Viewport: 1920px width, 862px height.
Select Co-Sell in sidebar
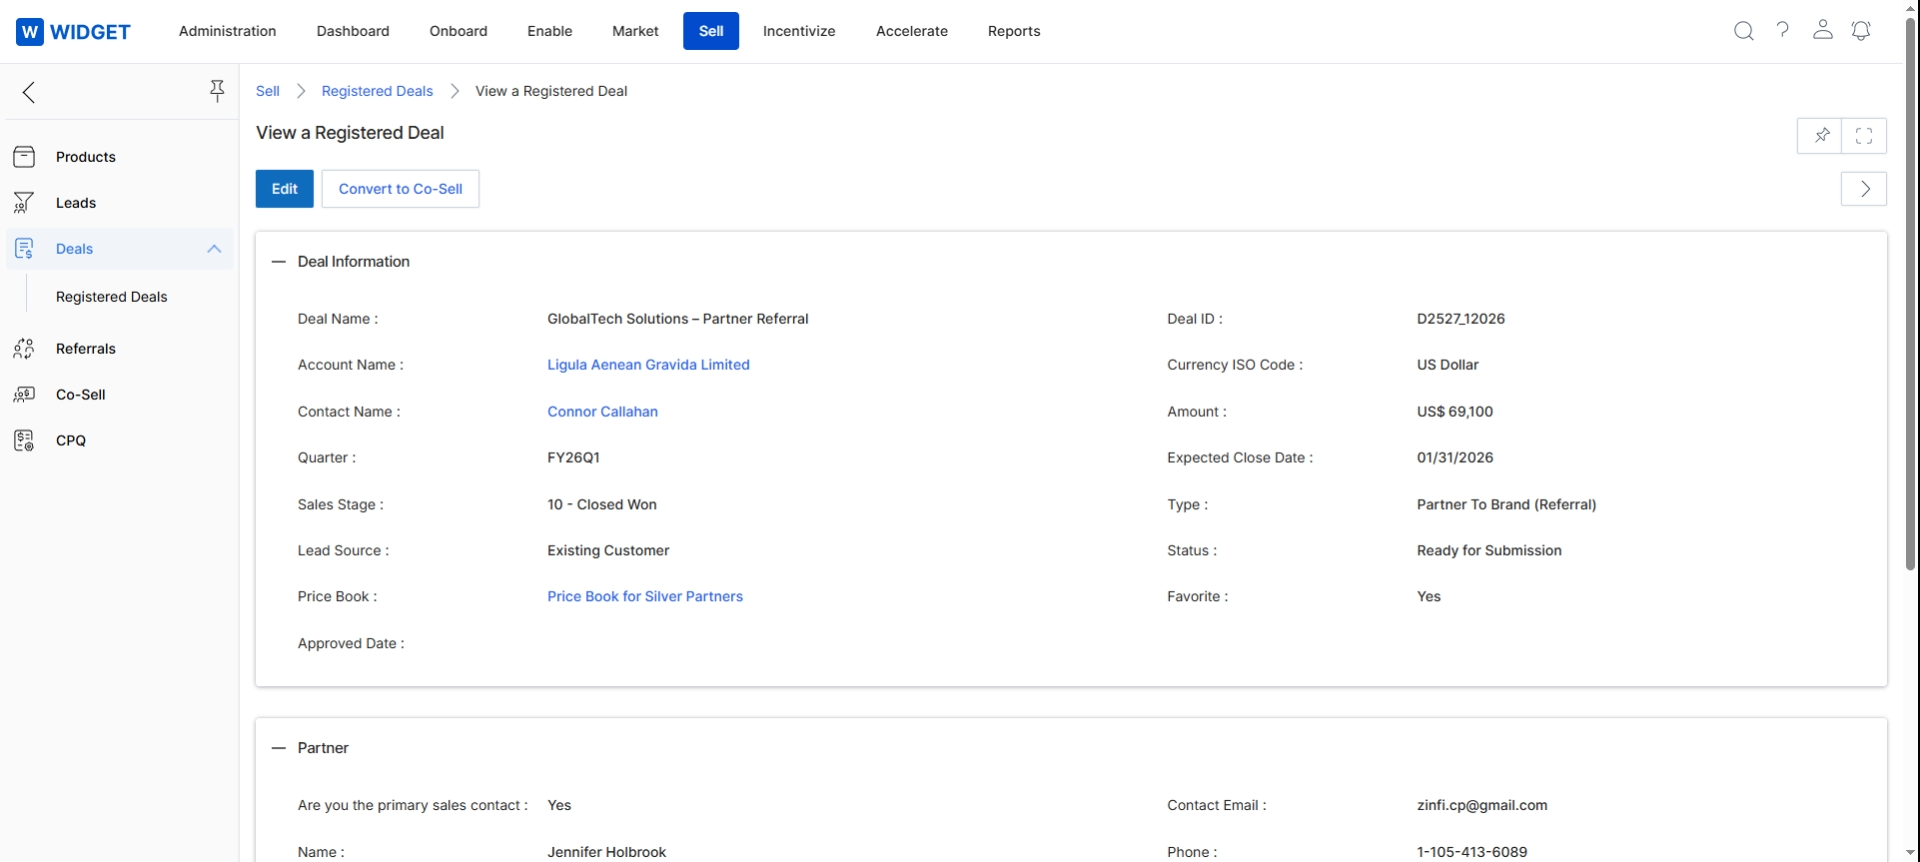81,395
